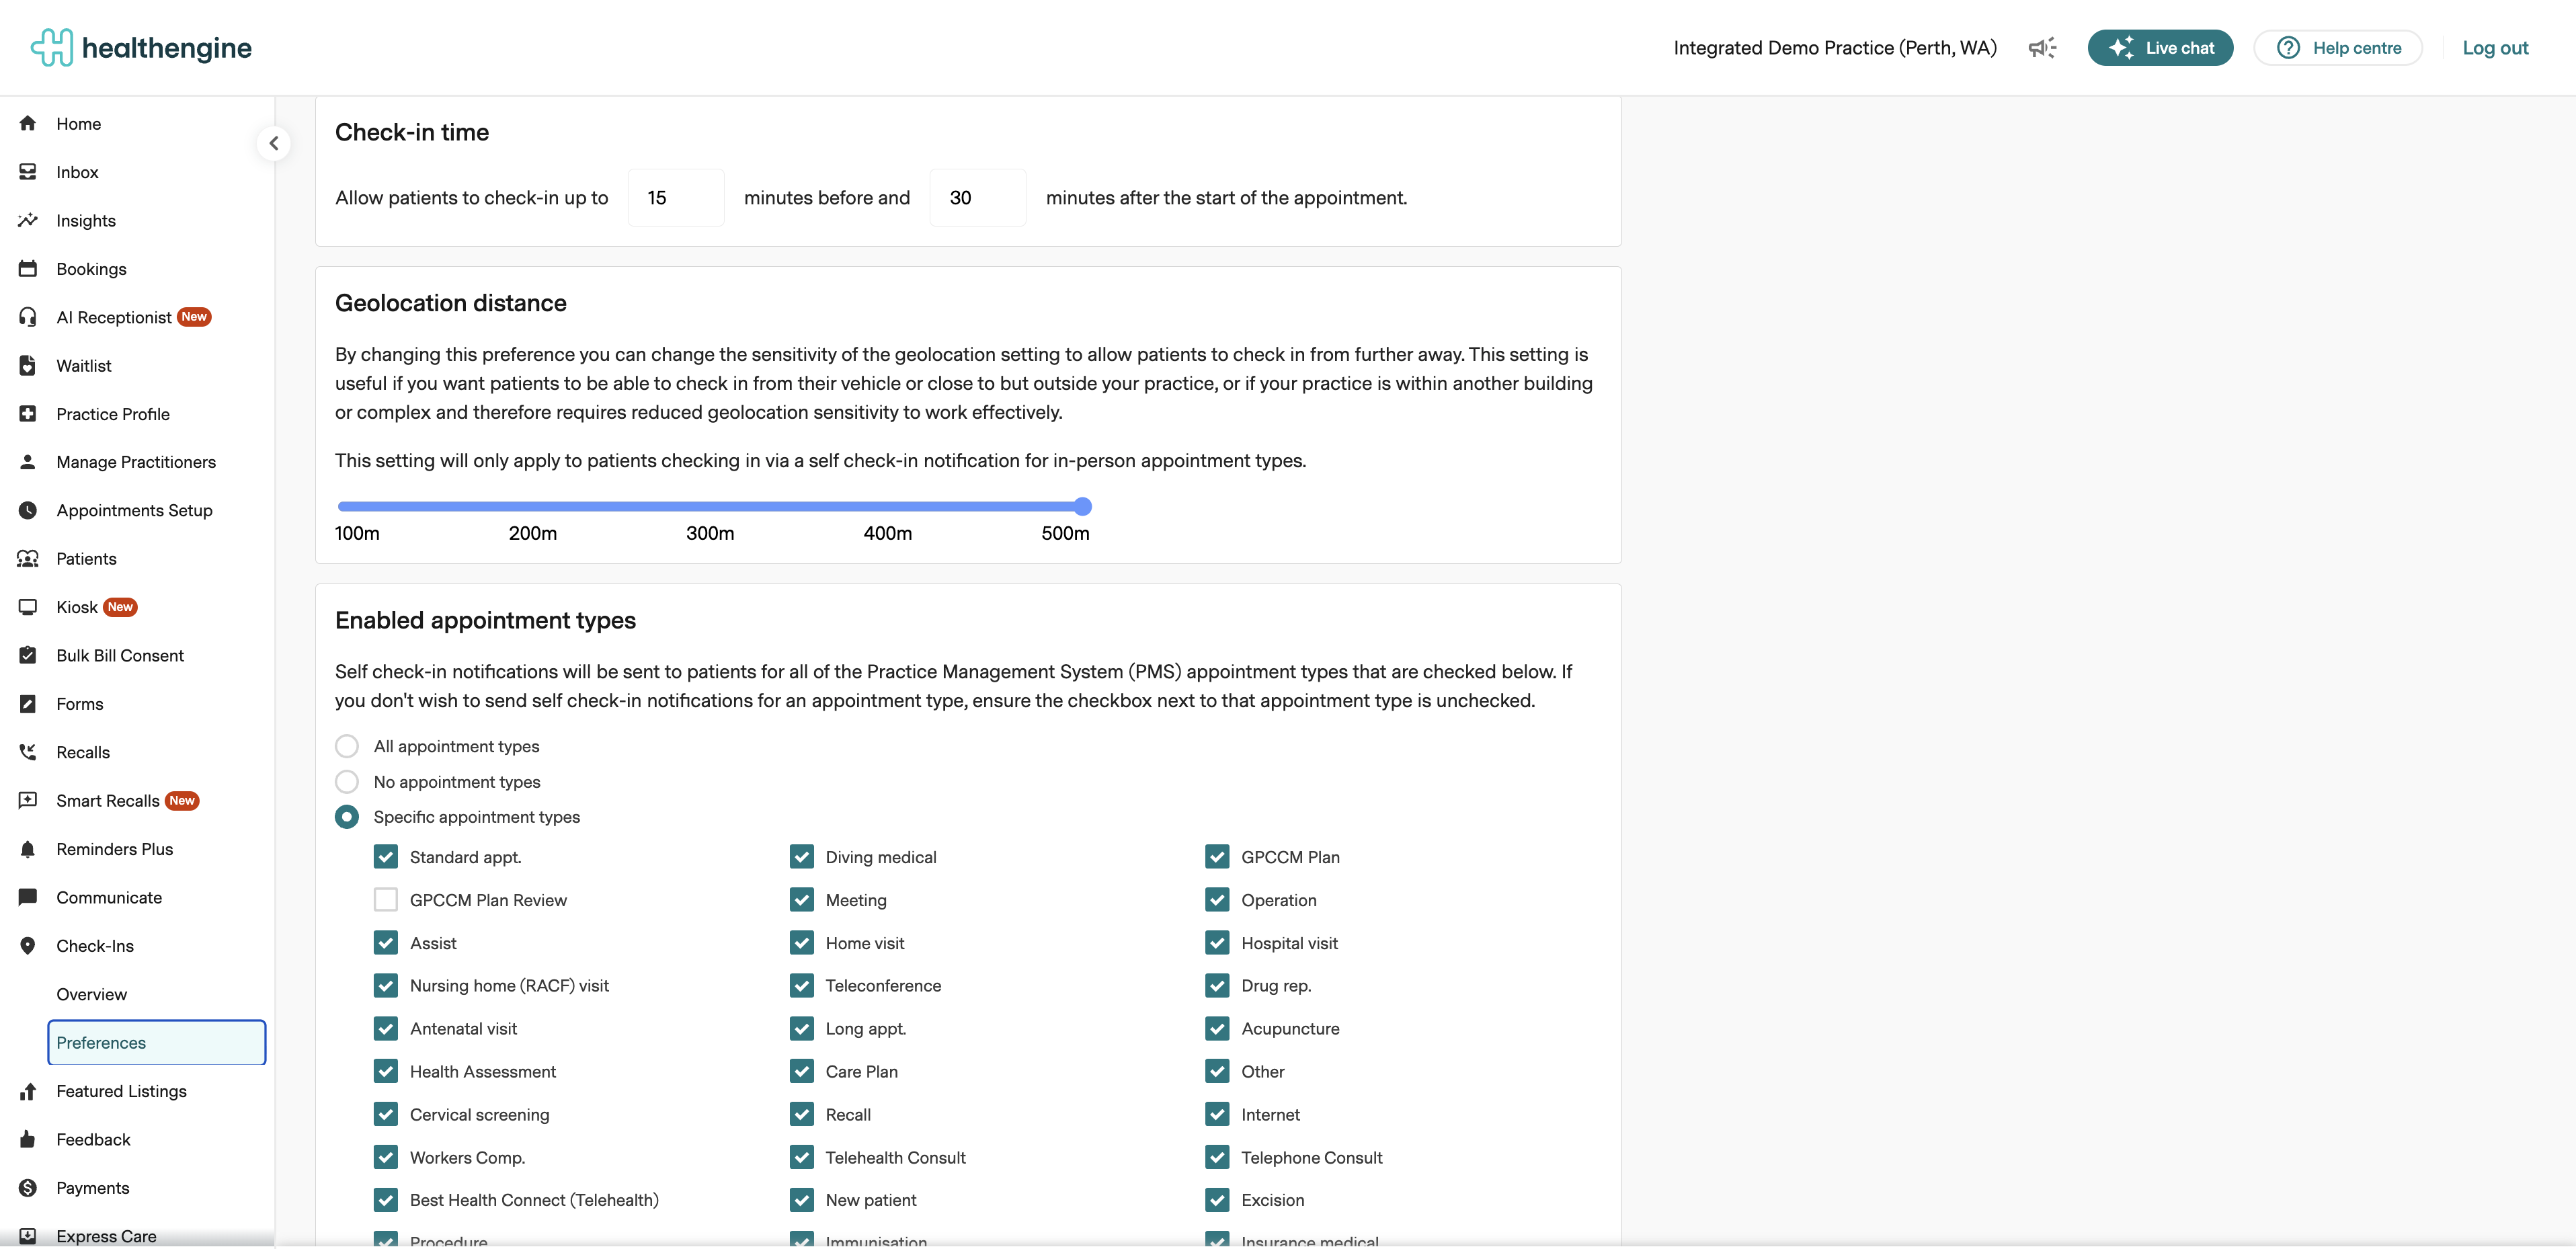Select the Specific appointment types radio
2576x1249 pixels.
pyautogui.click(x=347, y=817)
